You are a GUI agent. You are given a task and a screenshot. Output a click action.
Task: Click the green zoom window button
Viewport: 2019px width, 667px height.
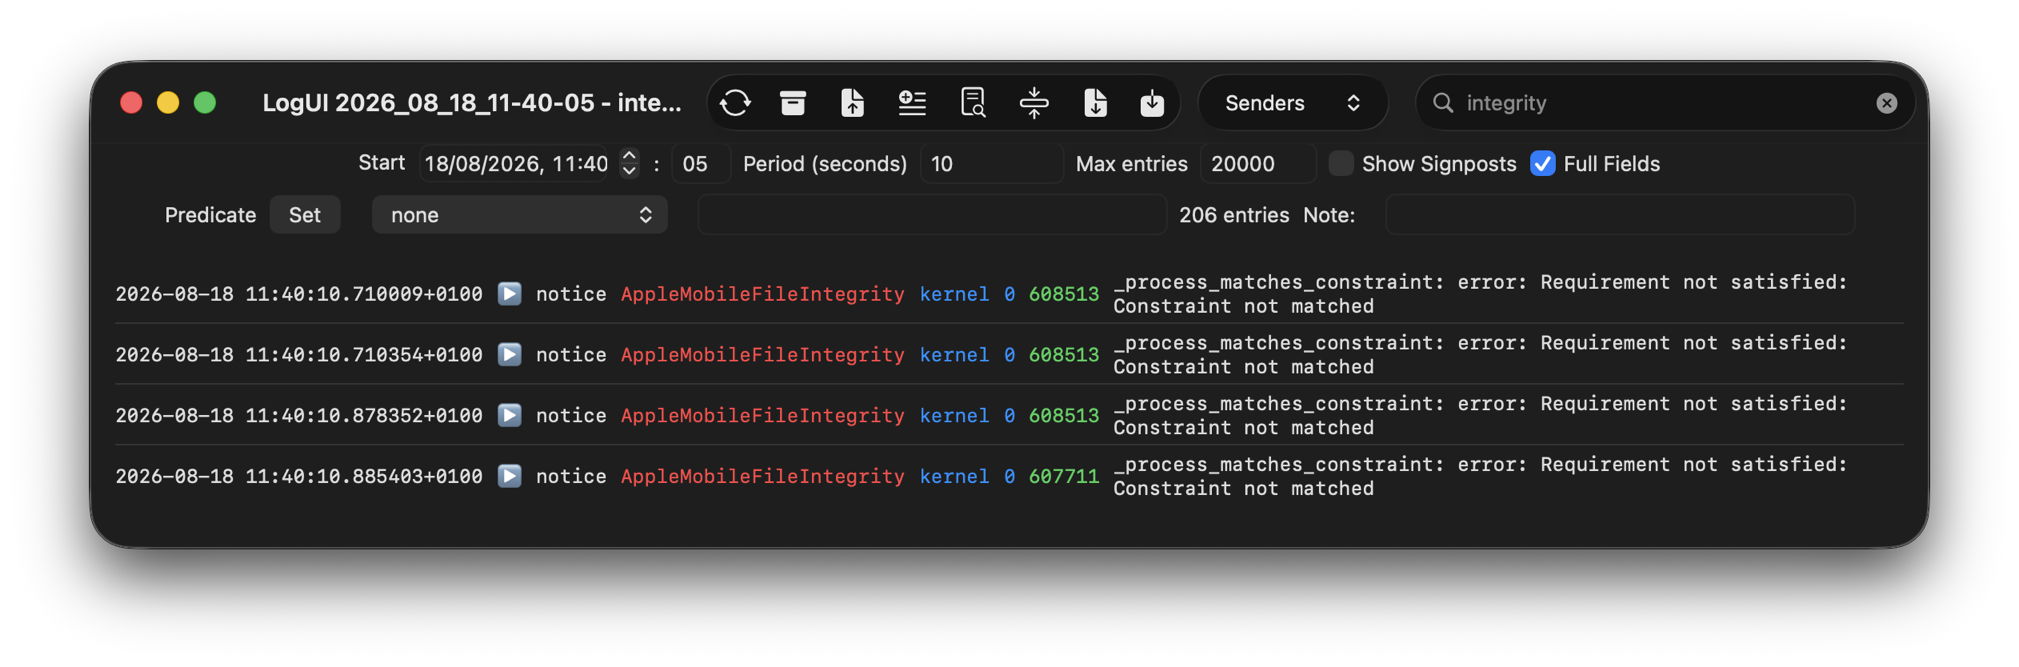tap(205, 103)
